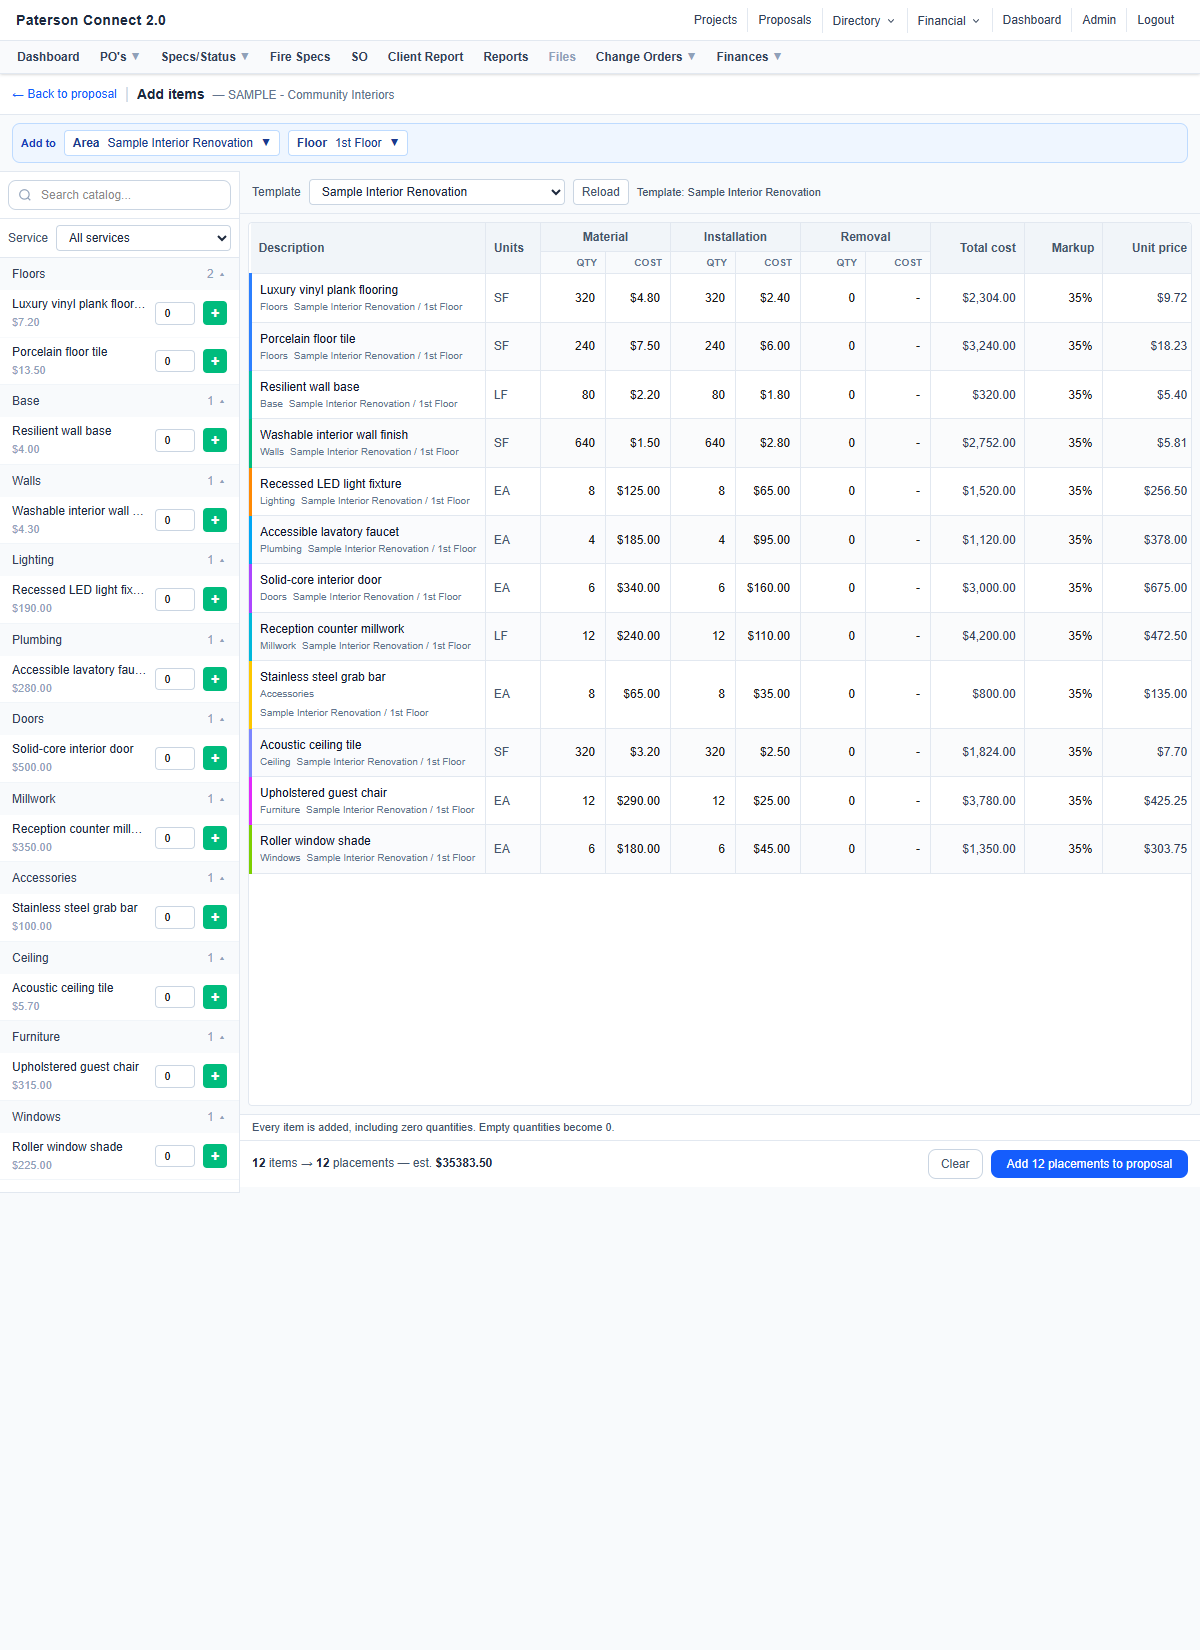Open the Specs/Status navigation menu

pyautogui.click(x=205, y=57)
